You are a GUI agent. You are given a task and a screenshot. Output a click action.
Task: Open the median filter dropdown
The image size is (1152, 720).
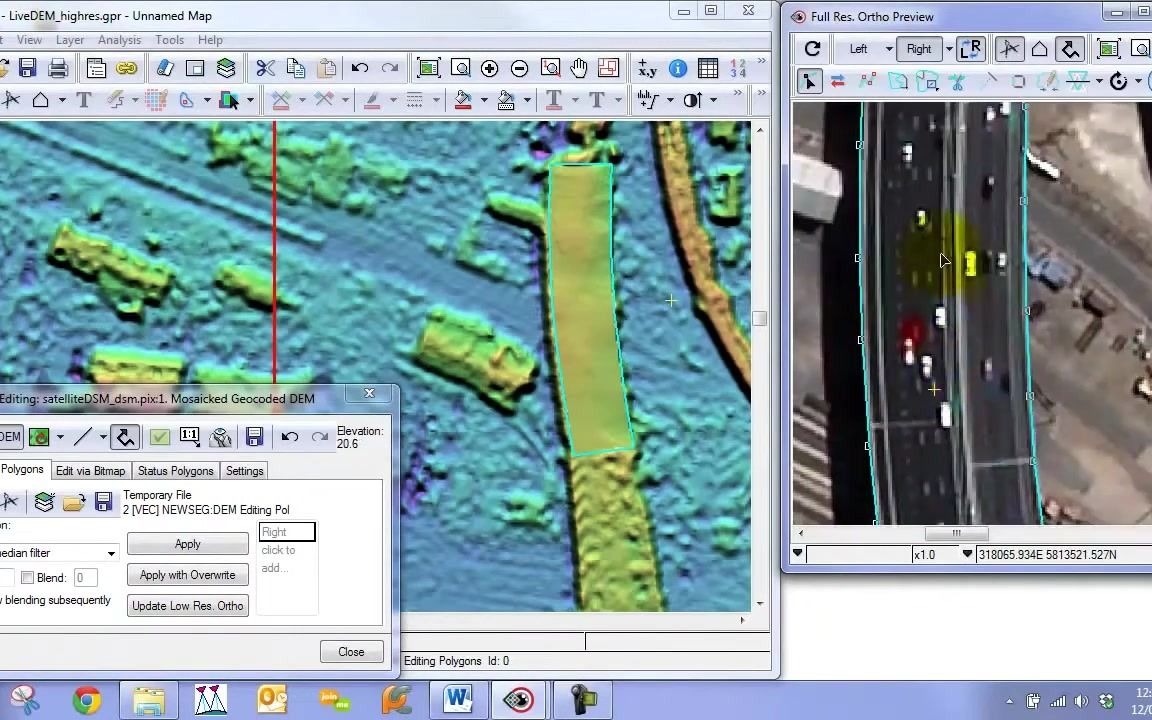tap(111, 553)
